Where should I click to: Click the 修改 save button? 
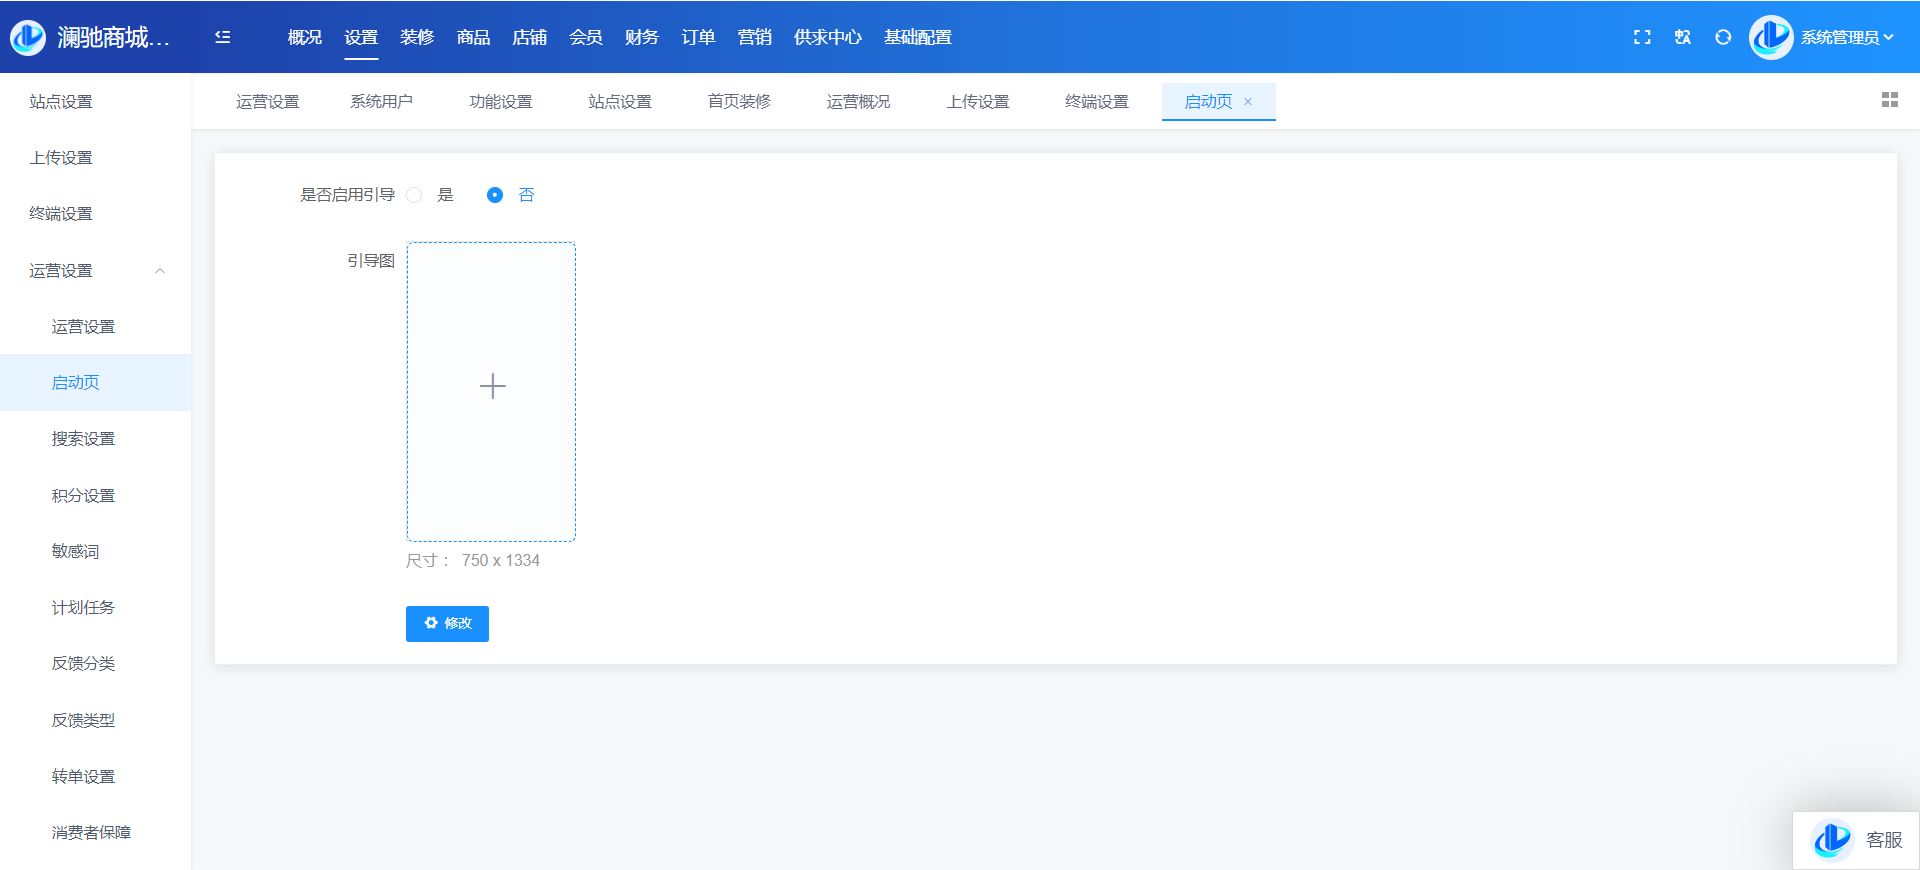point(447,623)
